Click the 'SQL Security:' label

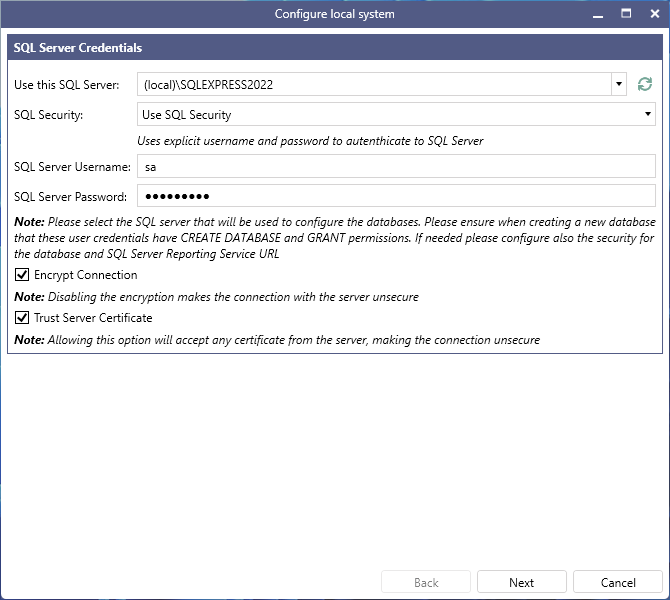[48, 115]
